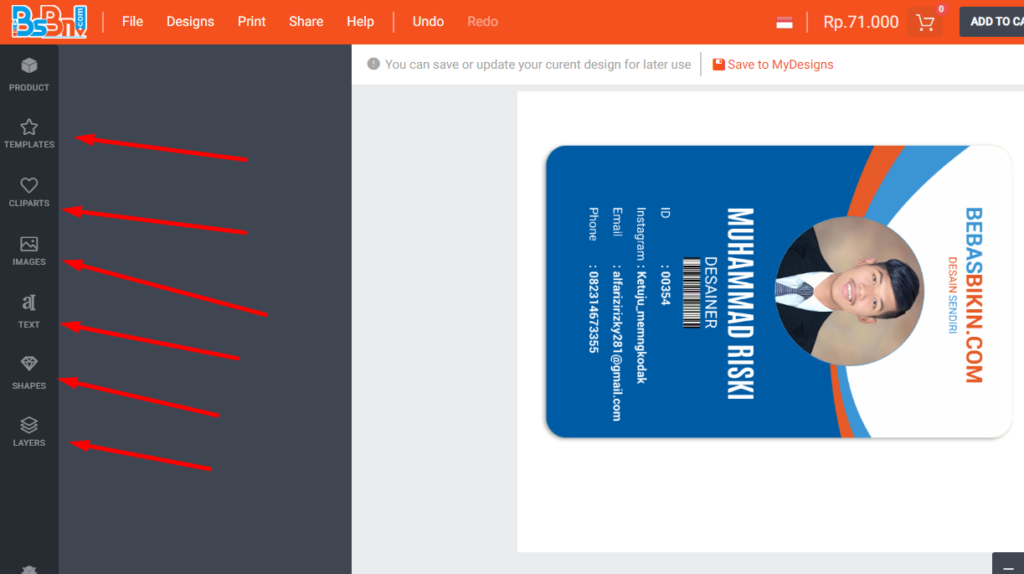Click the BebasBikin logo
Viewport: 1024px width, 574px height.
49,22
